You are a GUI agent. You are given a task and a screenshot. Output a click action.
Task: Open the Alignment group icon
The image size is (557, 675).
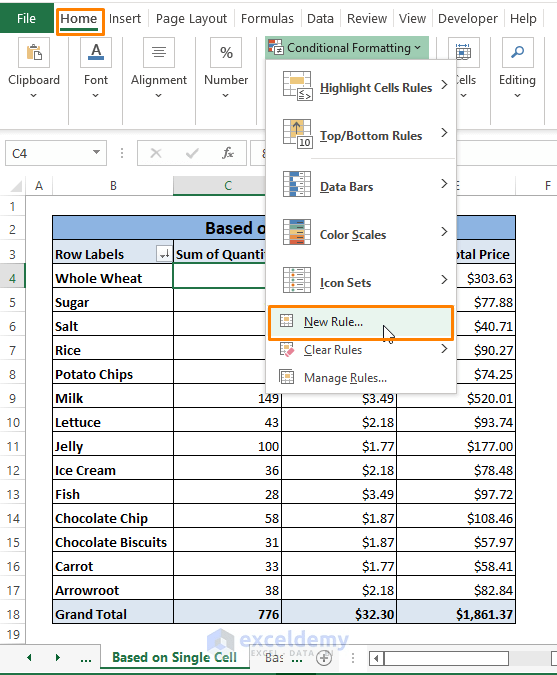tap(159, 53)
